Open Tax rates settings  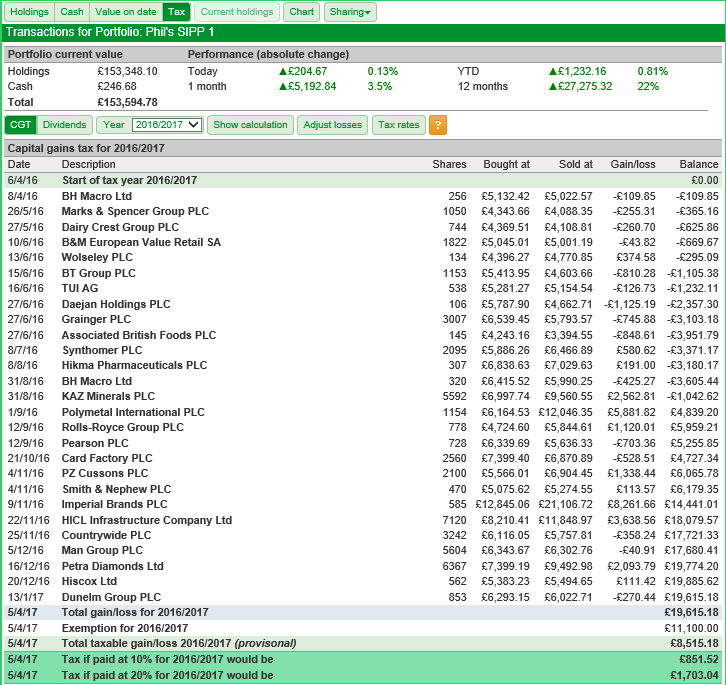click(399, 125)
